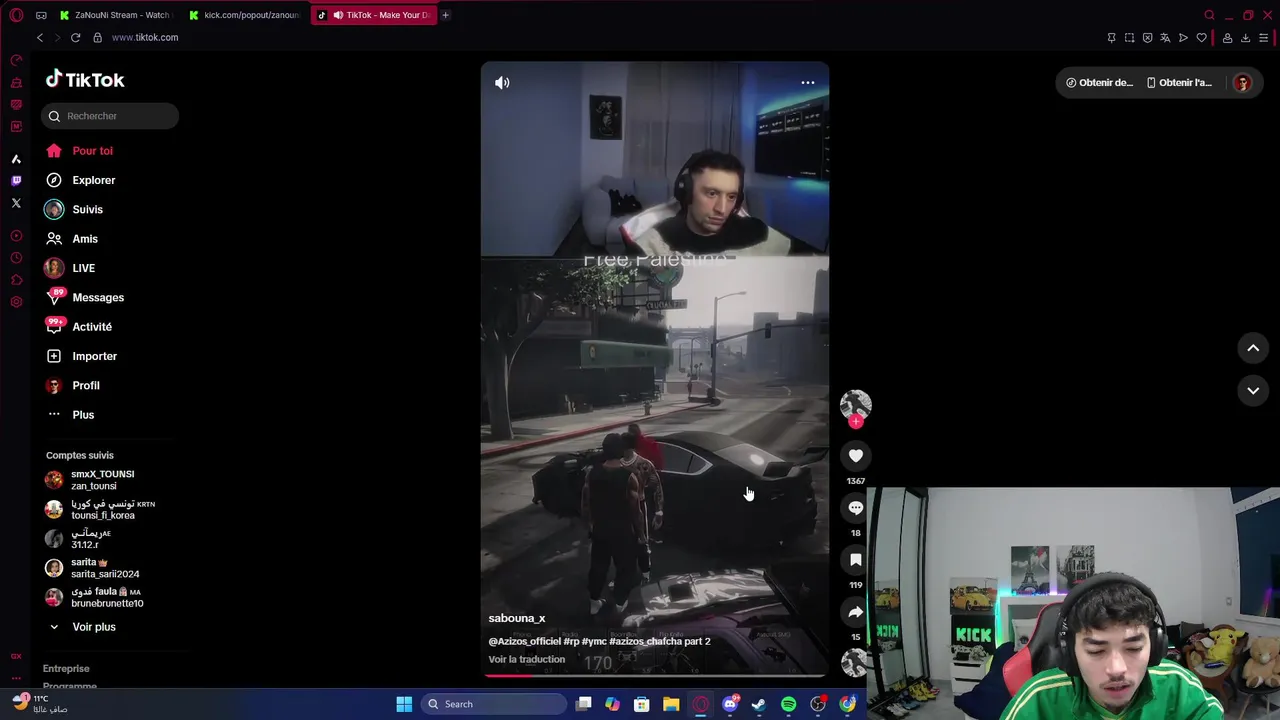Image resolution: width=1280 pixels, height=720 pixels.
Task: Bookmark the video with 119 saves
Action: [856, 560]
